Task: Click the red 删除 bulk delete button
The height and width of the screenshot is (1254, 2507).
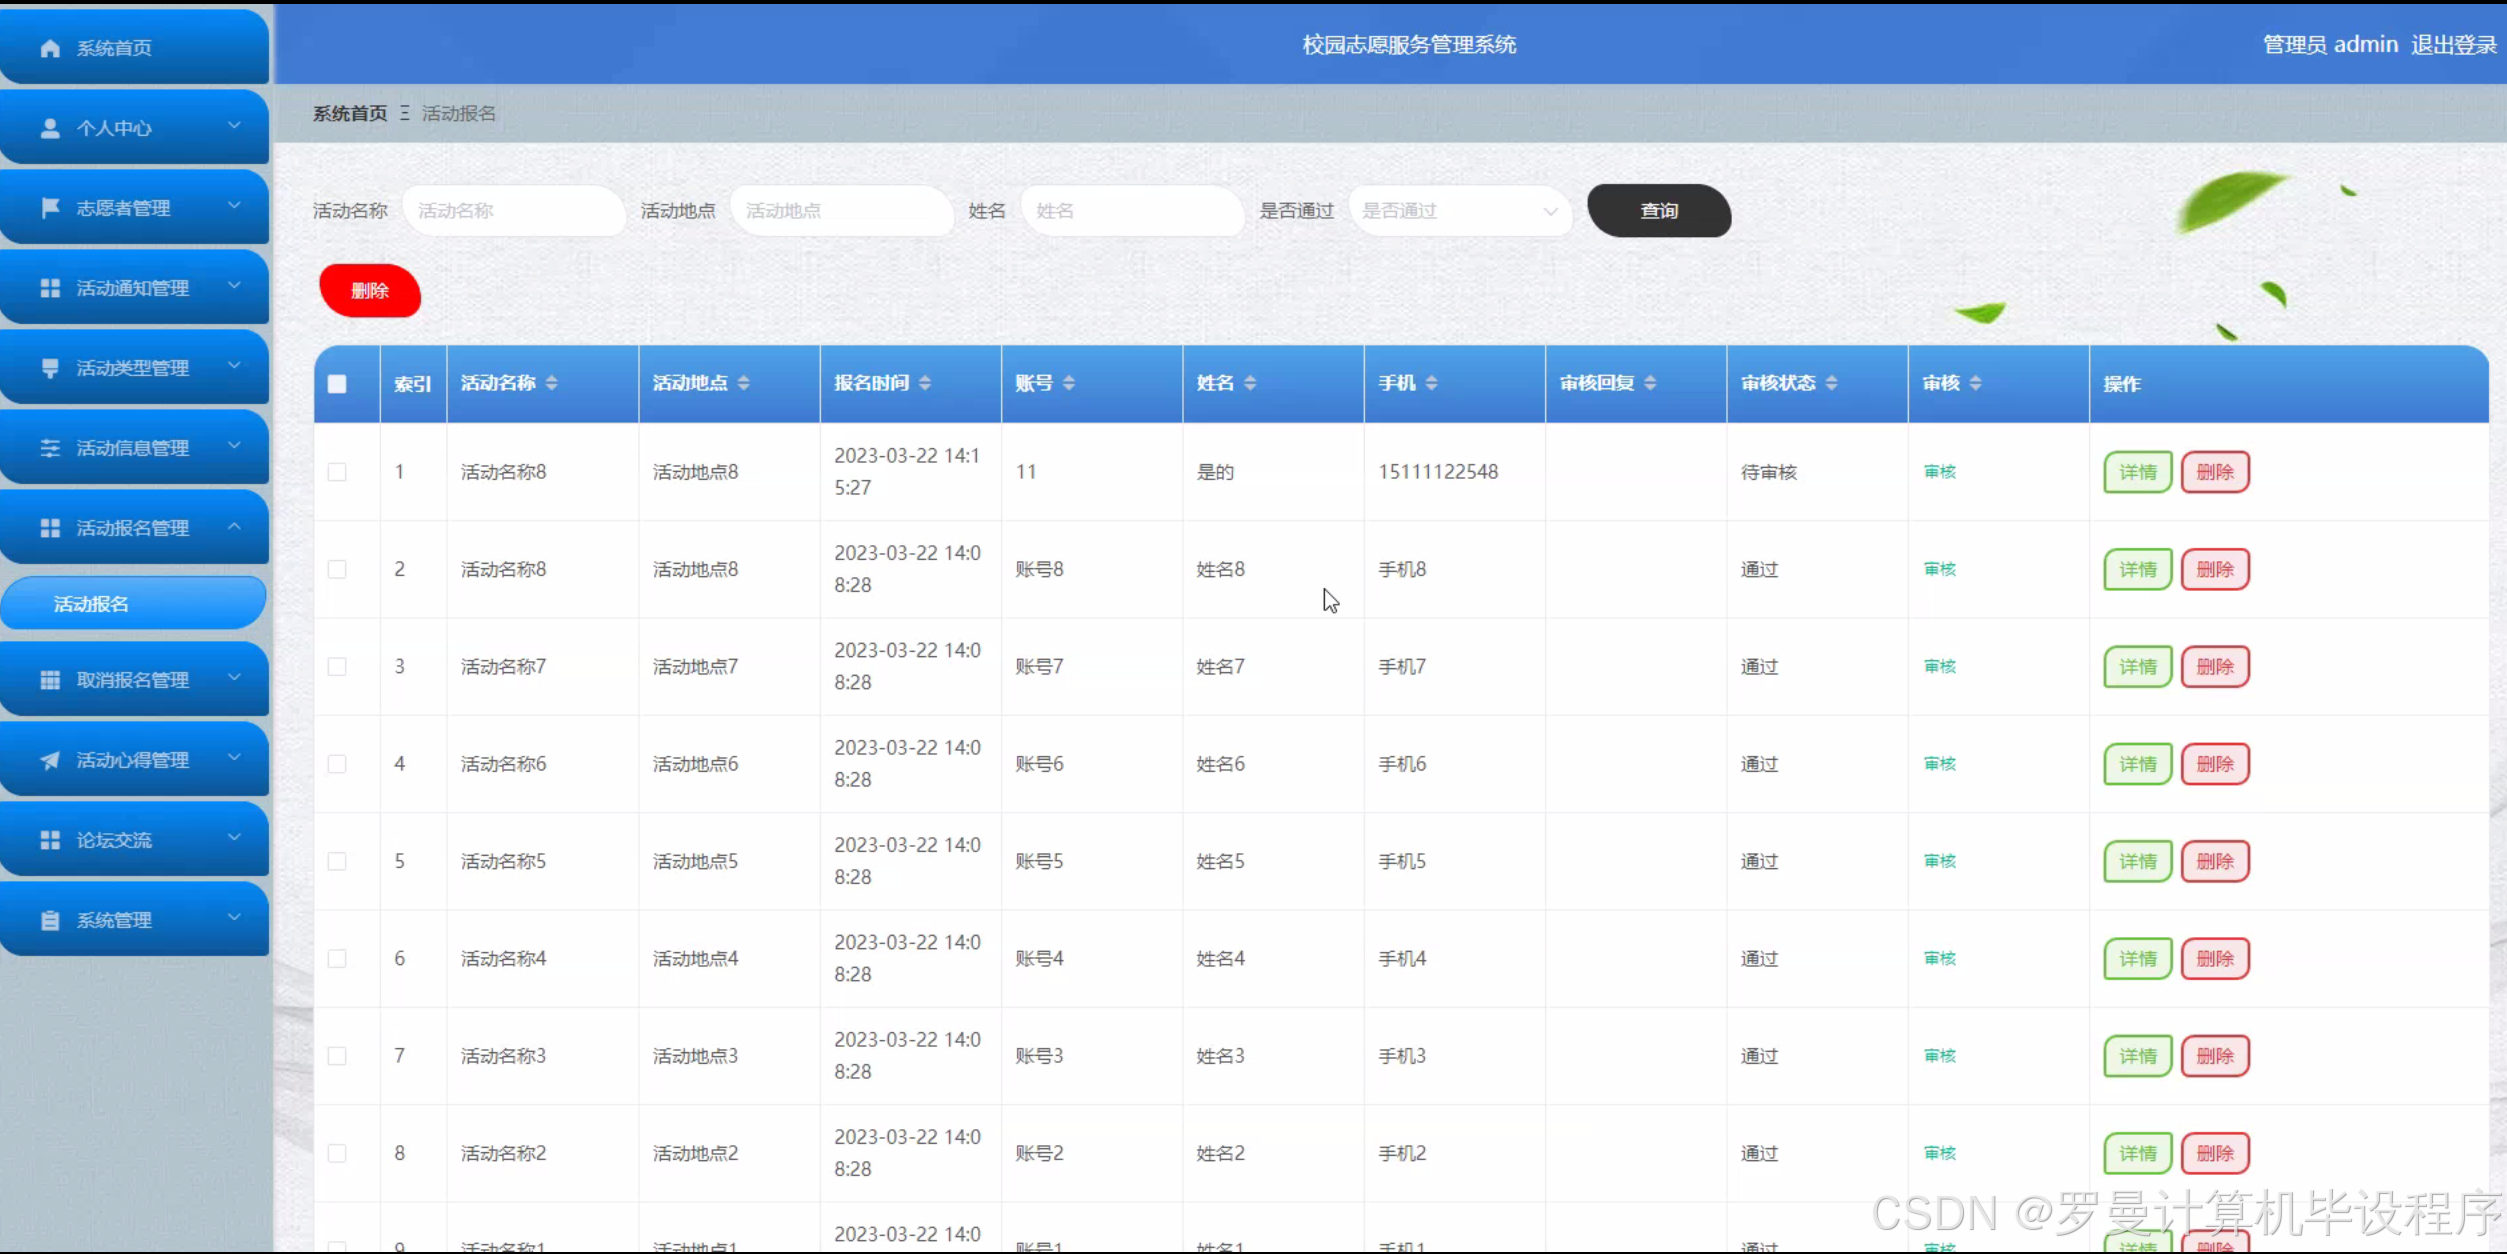Action: tap(369, 291)
